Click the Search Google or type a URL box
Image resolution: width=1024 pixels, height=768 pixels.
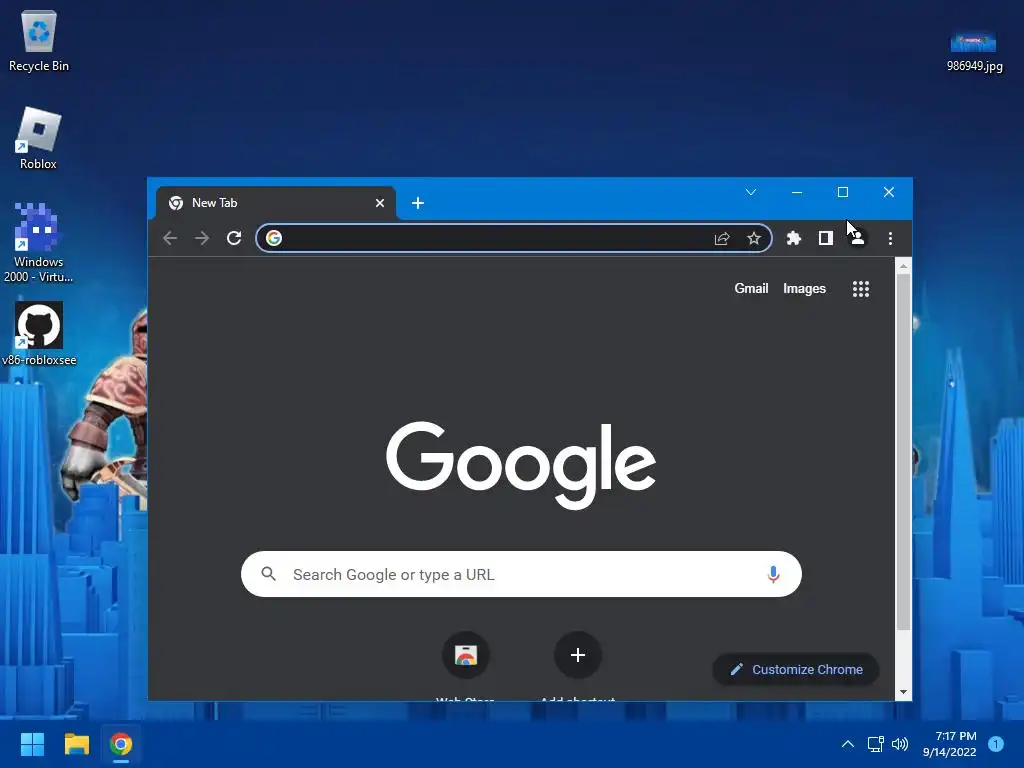(521, 574)
